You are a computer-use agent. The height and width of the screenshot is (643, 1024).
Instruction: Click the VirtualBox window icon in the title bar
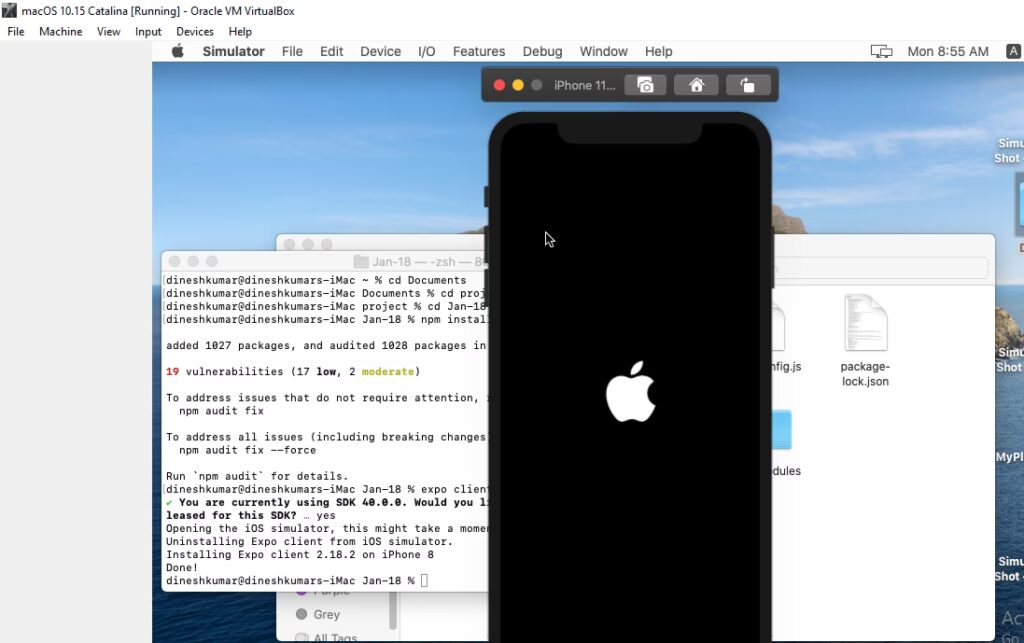click(9, 10)
